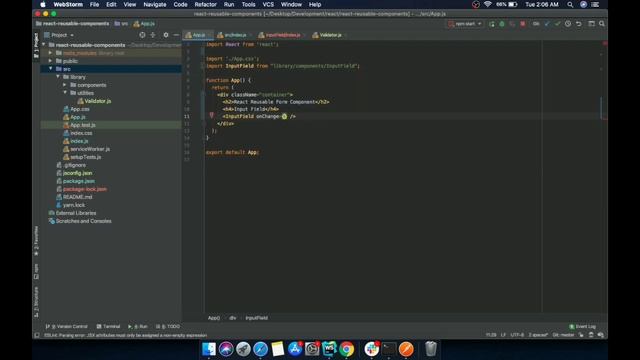Viewport: 640px width, 360px height.
Task: Open Git history clock icon
Action: tap(568, 24)
